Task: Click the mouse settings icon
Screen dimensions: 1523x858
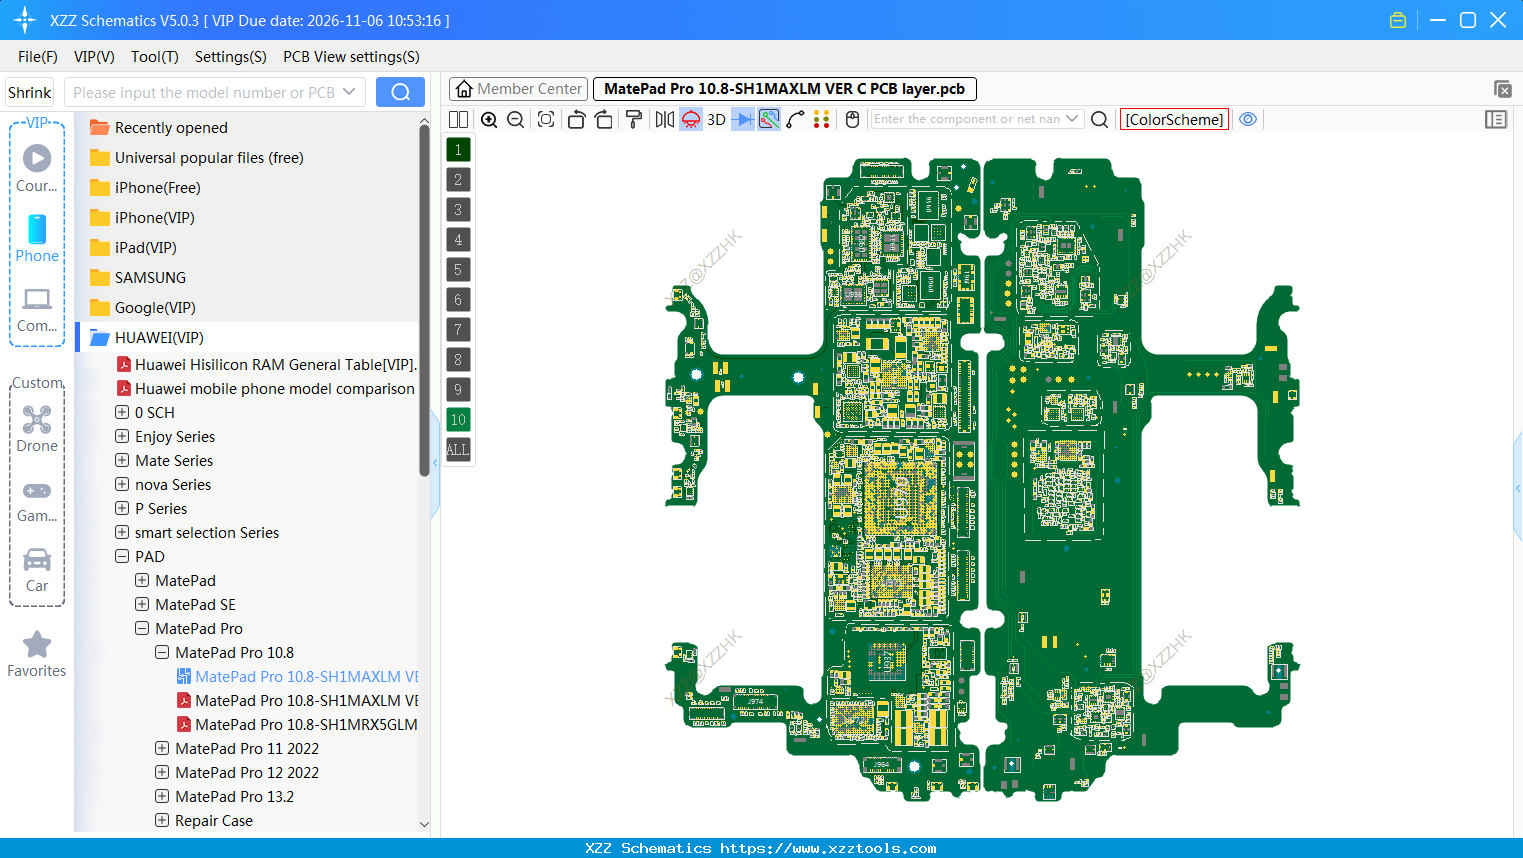Action: (852, 120)
